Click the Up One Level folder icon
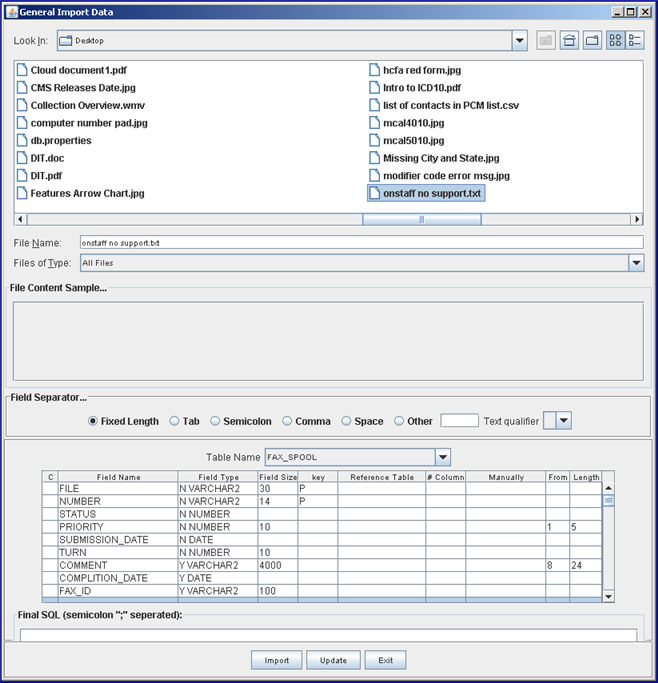This screenshot has height=683, width=658. (546, 41)
